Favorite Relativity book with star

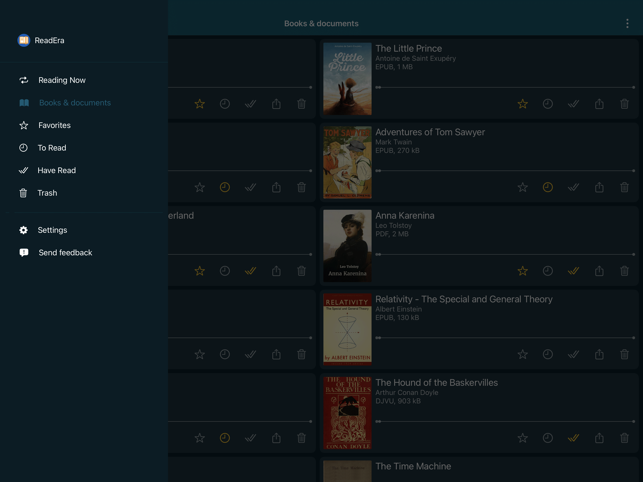point(522,354)
